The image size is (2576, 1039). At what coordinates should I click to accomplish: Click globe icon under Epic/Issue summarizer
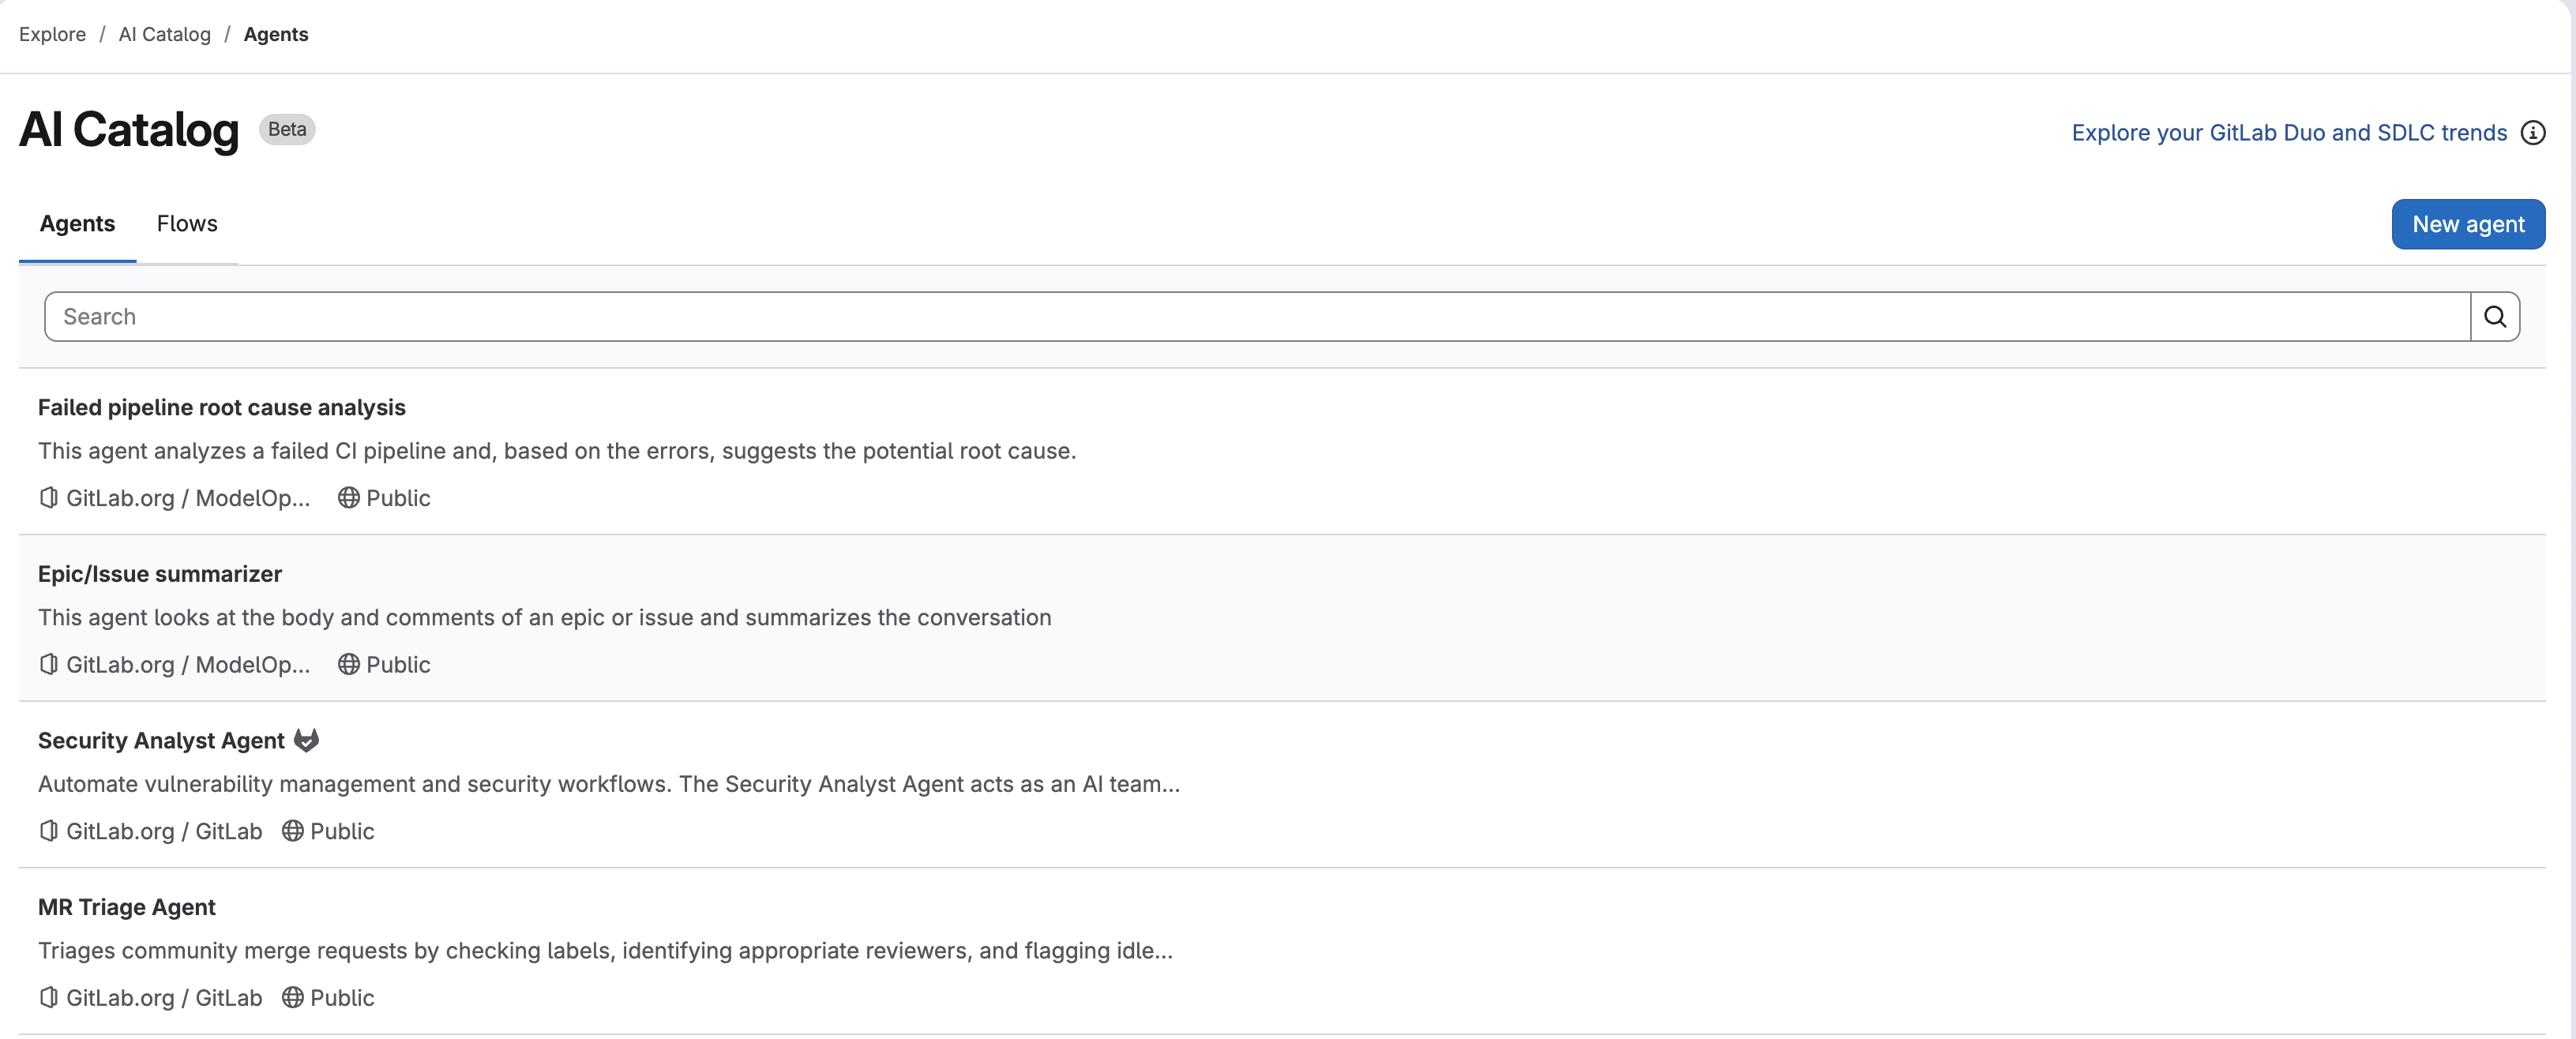[x=348, y=664]
